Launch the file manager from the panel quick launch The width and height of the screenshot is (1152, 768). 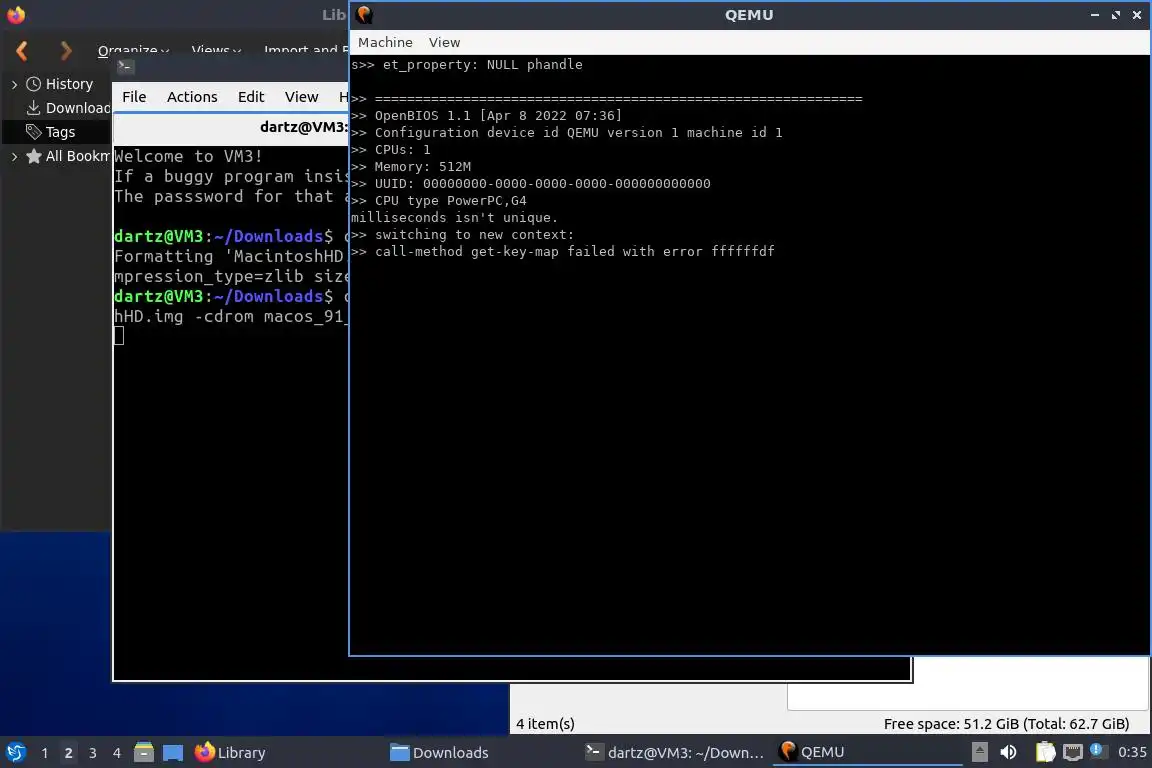pyautogui.click(x=144, y=752)
